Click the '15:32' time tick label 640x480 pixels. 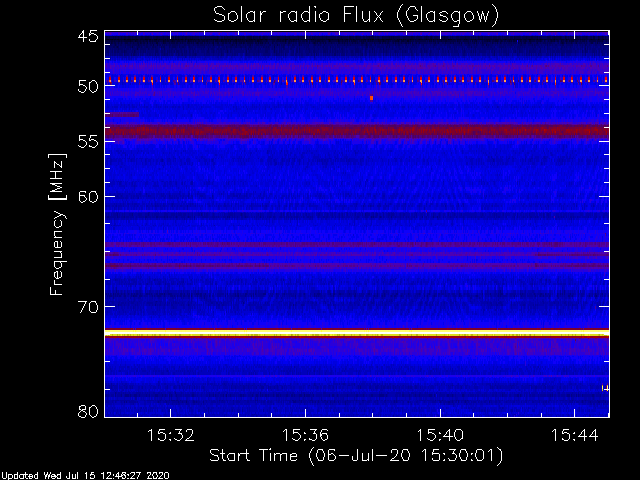pyautogui.click(x=171, y=435)
